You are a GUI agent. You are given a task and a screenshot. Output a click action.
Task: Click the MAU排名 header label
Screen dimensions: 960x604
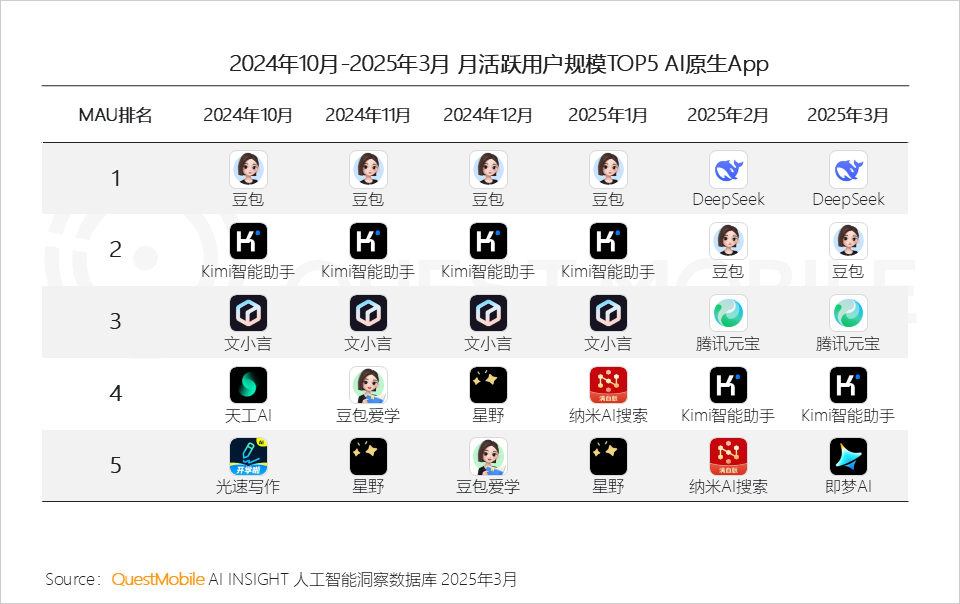pos(115,114)
